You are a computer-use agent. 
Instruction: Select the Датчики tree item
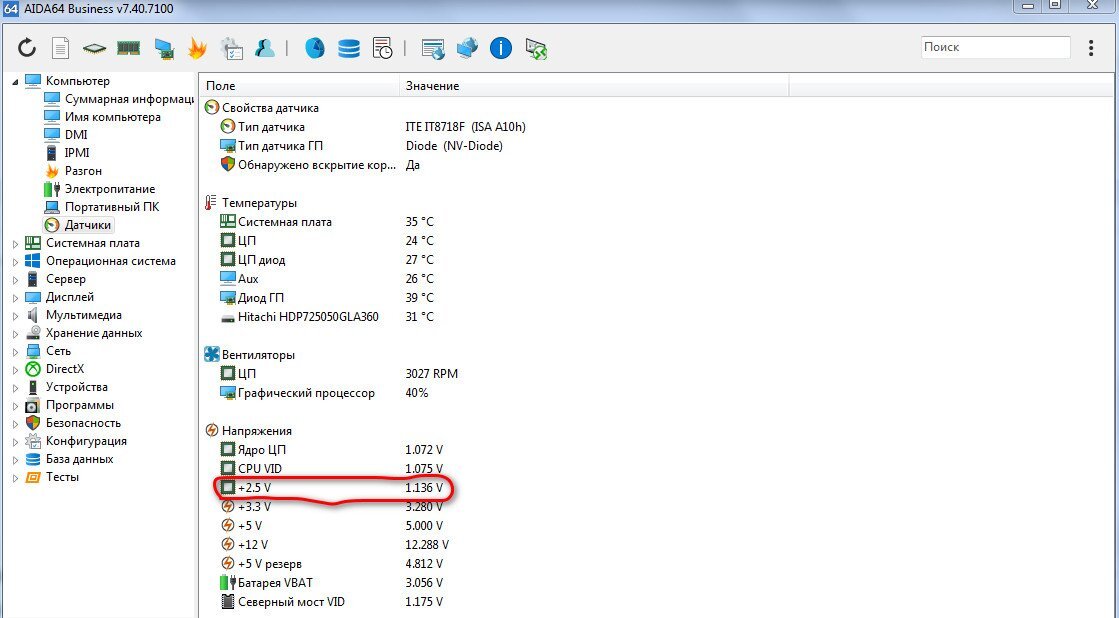coord(78,225)
